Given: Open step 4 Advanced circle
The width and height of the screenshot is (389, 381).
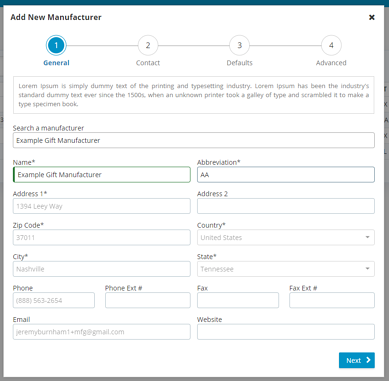Looking at the screenshot, I should [331, 45].
